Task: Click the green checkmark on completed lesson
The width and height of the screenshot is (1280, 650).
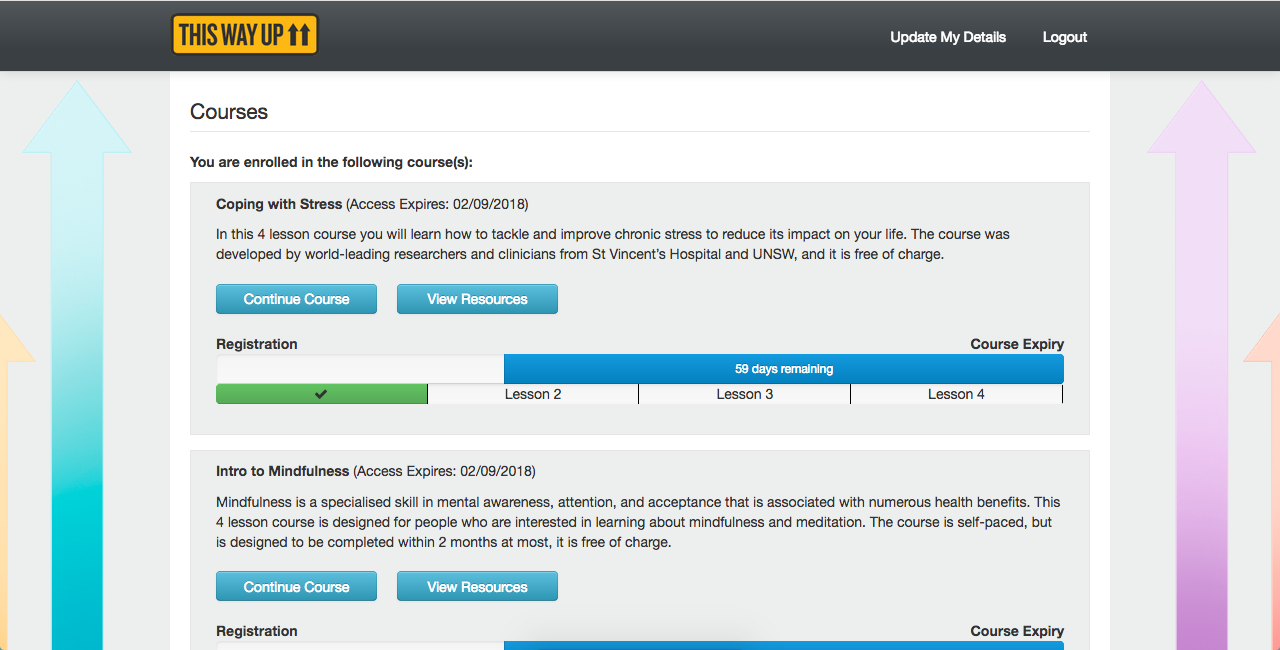Action: (x=321, y=394)
